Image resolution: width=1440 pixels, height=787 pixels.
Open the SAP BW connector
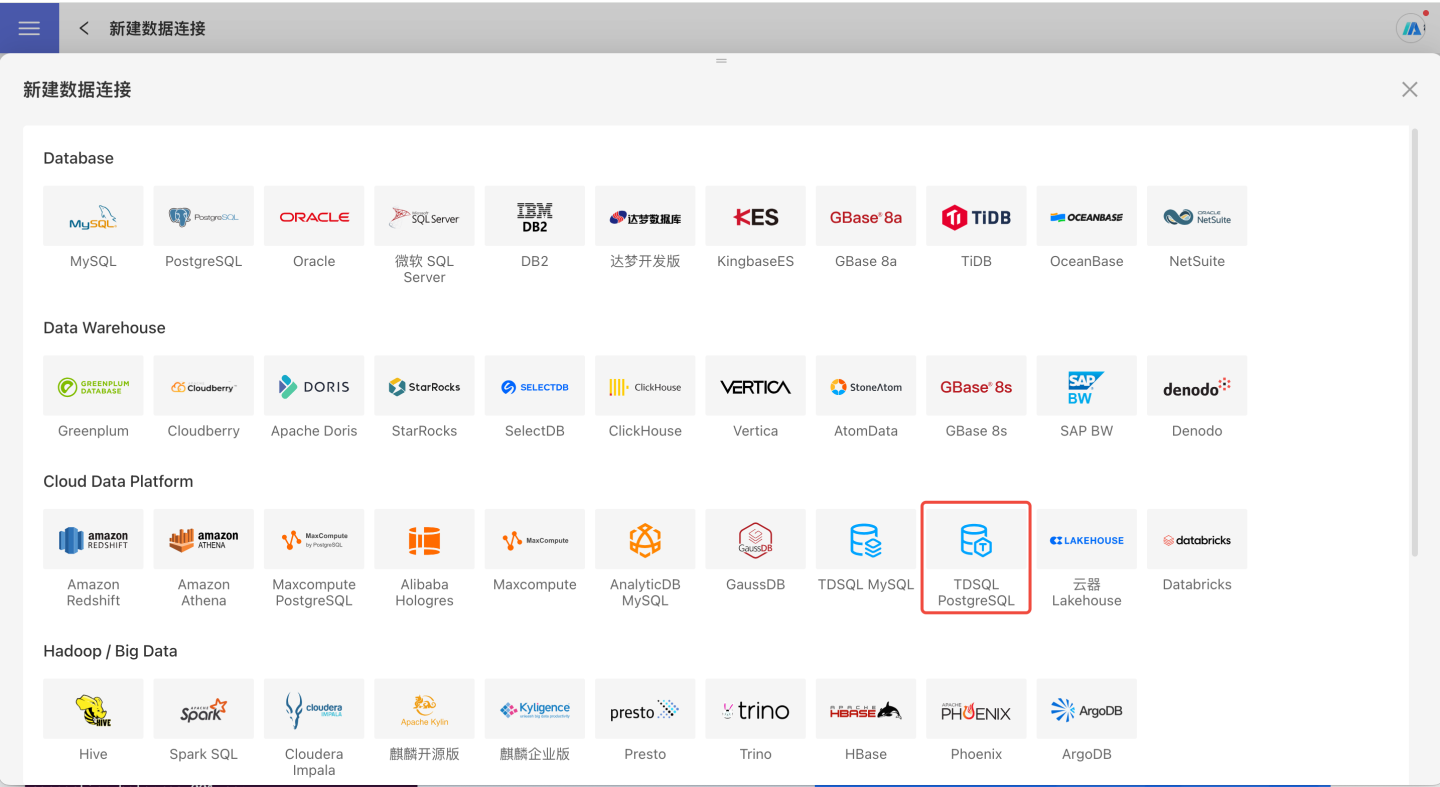(x=1086, y=386)
